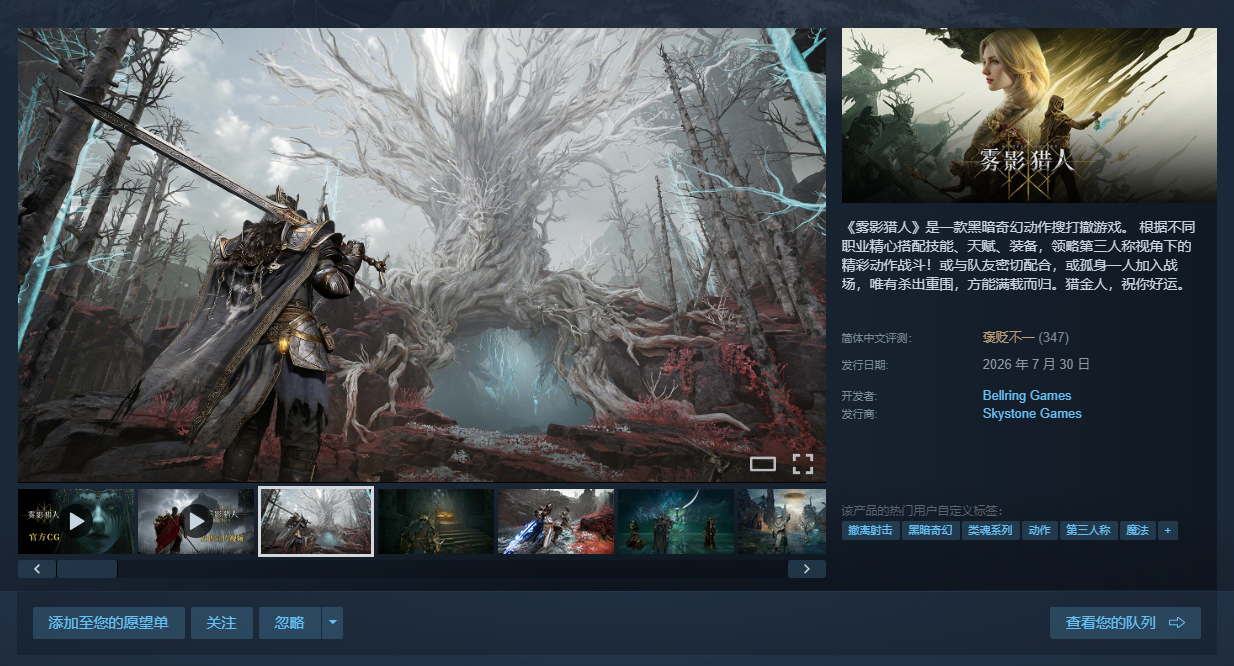Click the arrow icon on 查看您的队列
1234x666 pixels.
1177,623
